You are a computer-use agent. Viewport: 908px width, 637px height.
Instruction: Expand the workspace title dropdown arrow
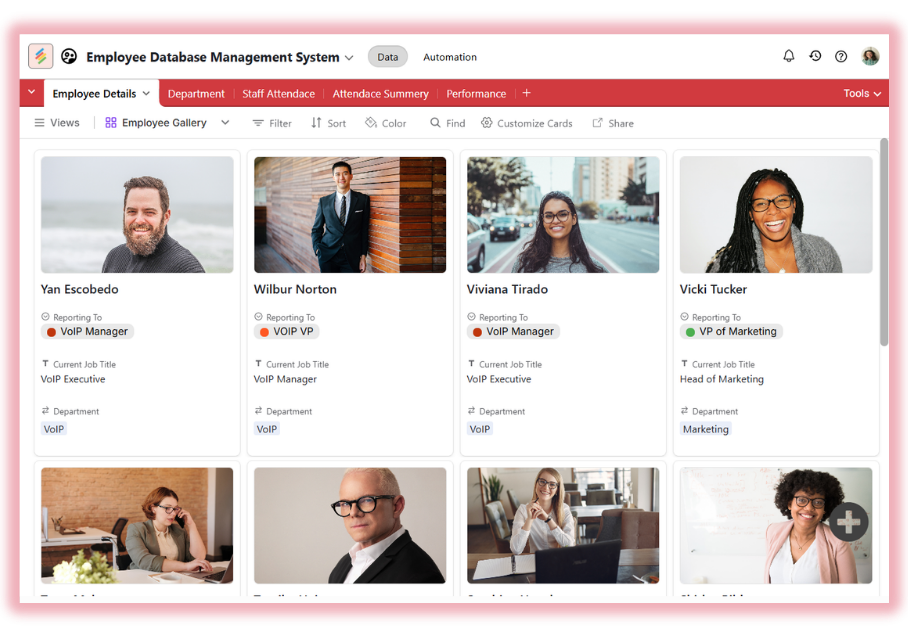349,58
